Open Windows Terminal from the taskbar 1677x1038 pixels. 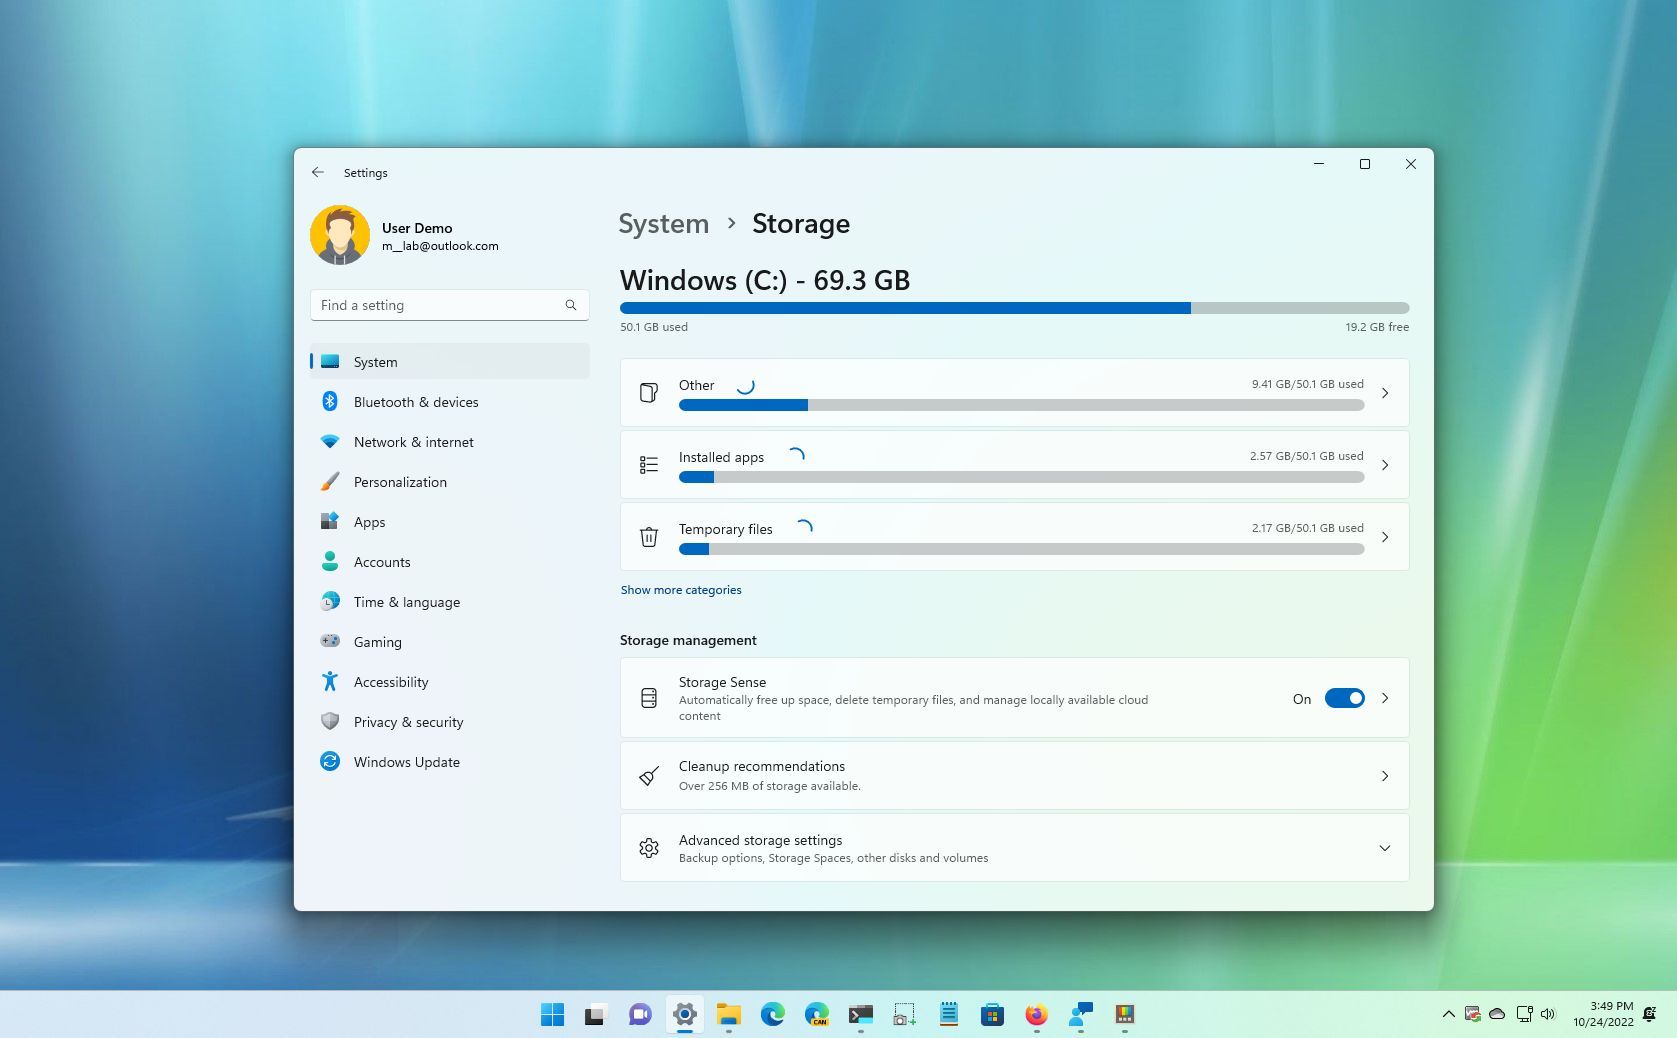[861, 1014]
